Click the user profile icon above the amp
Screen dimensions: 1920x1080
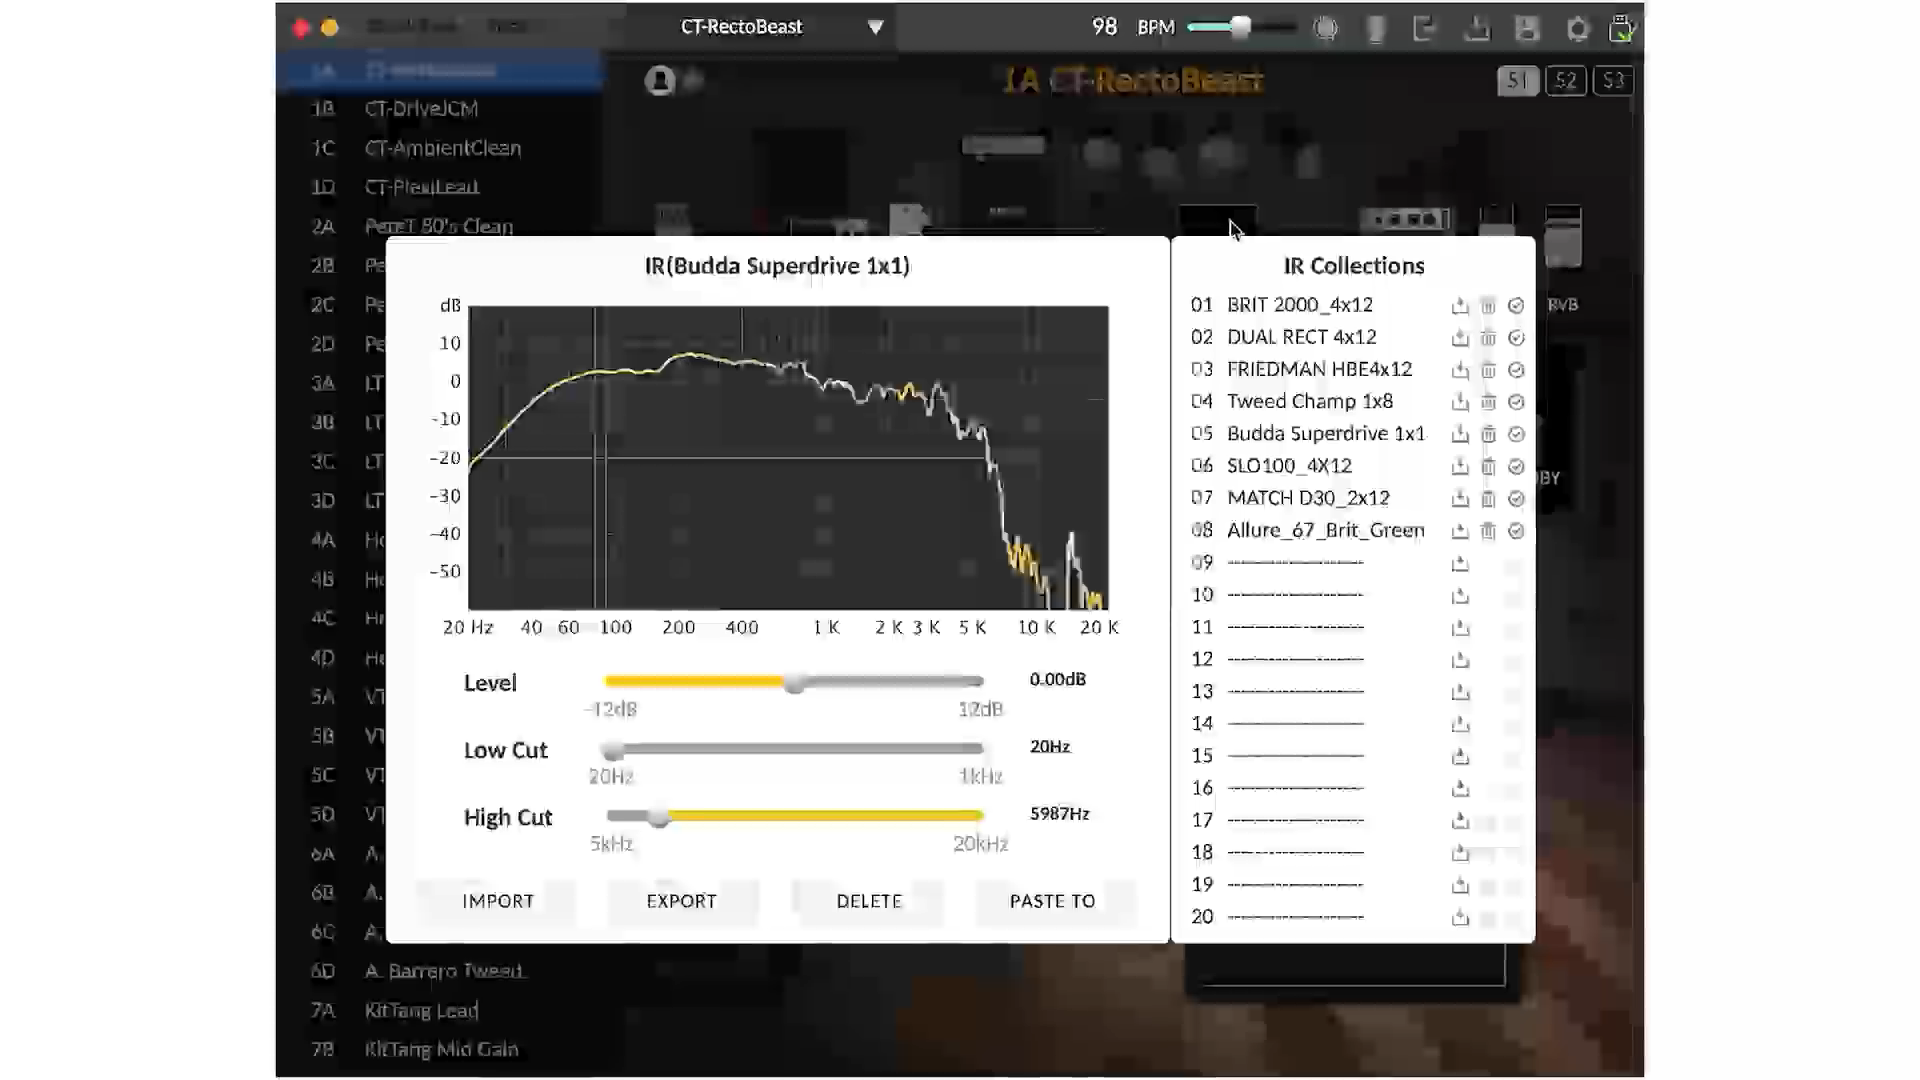coord(659,80)
